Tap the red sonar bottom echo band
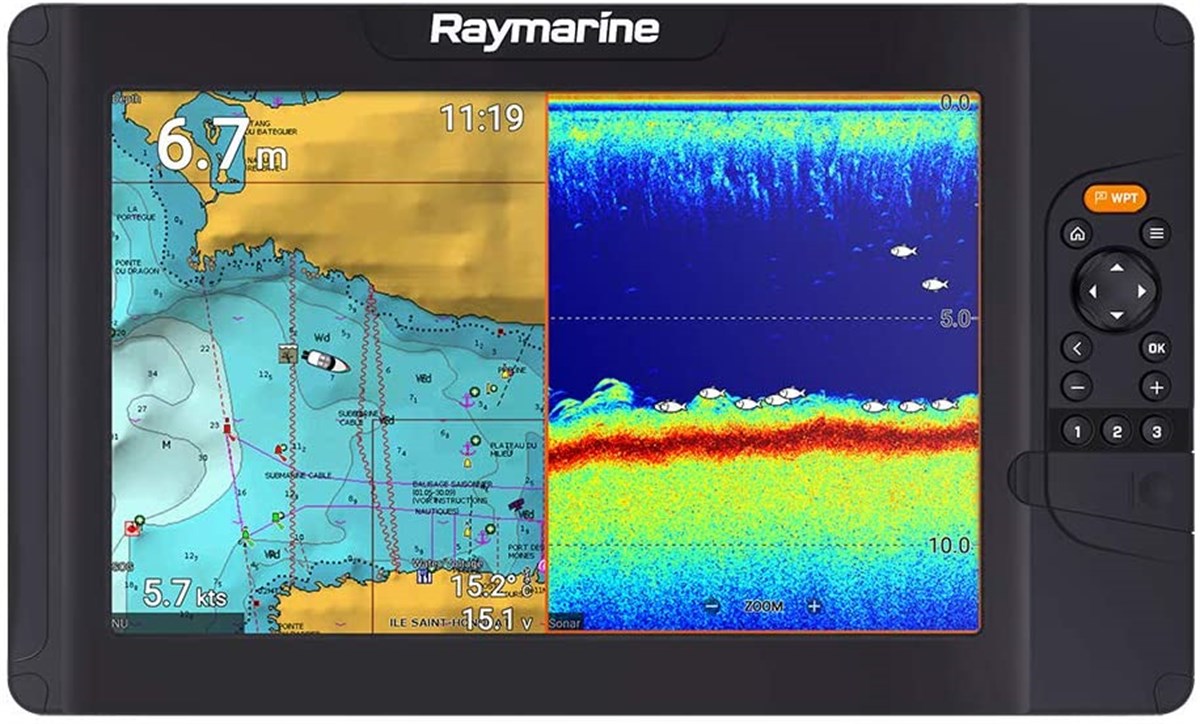The height and width of the screenshot is (724, 1200). click(764, 441)
